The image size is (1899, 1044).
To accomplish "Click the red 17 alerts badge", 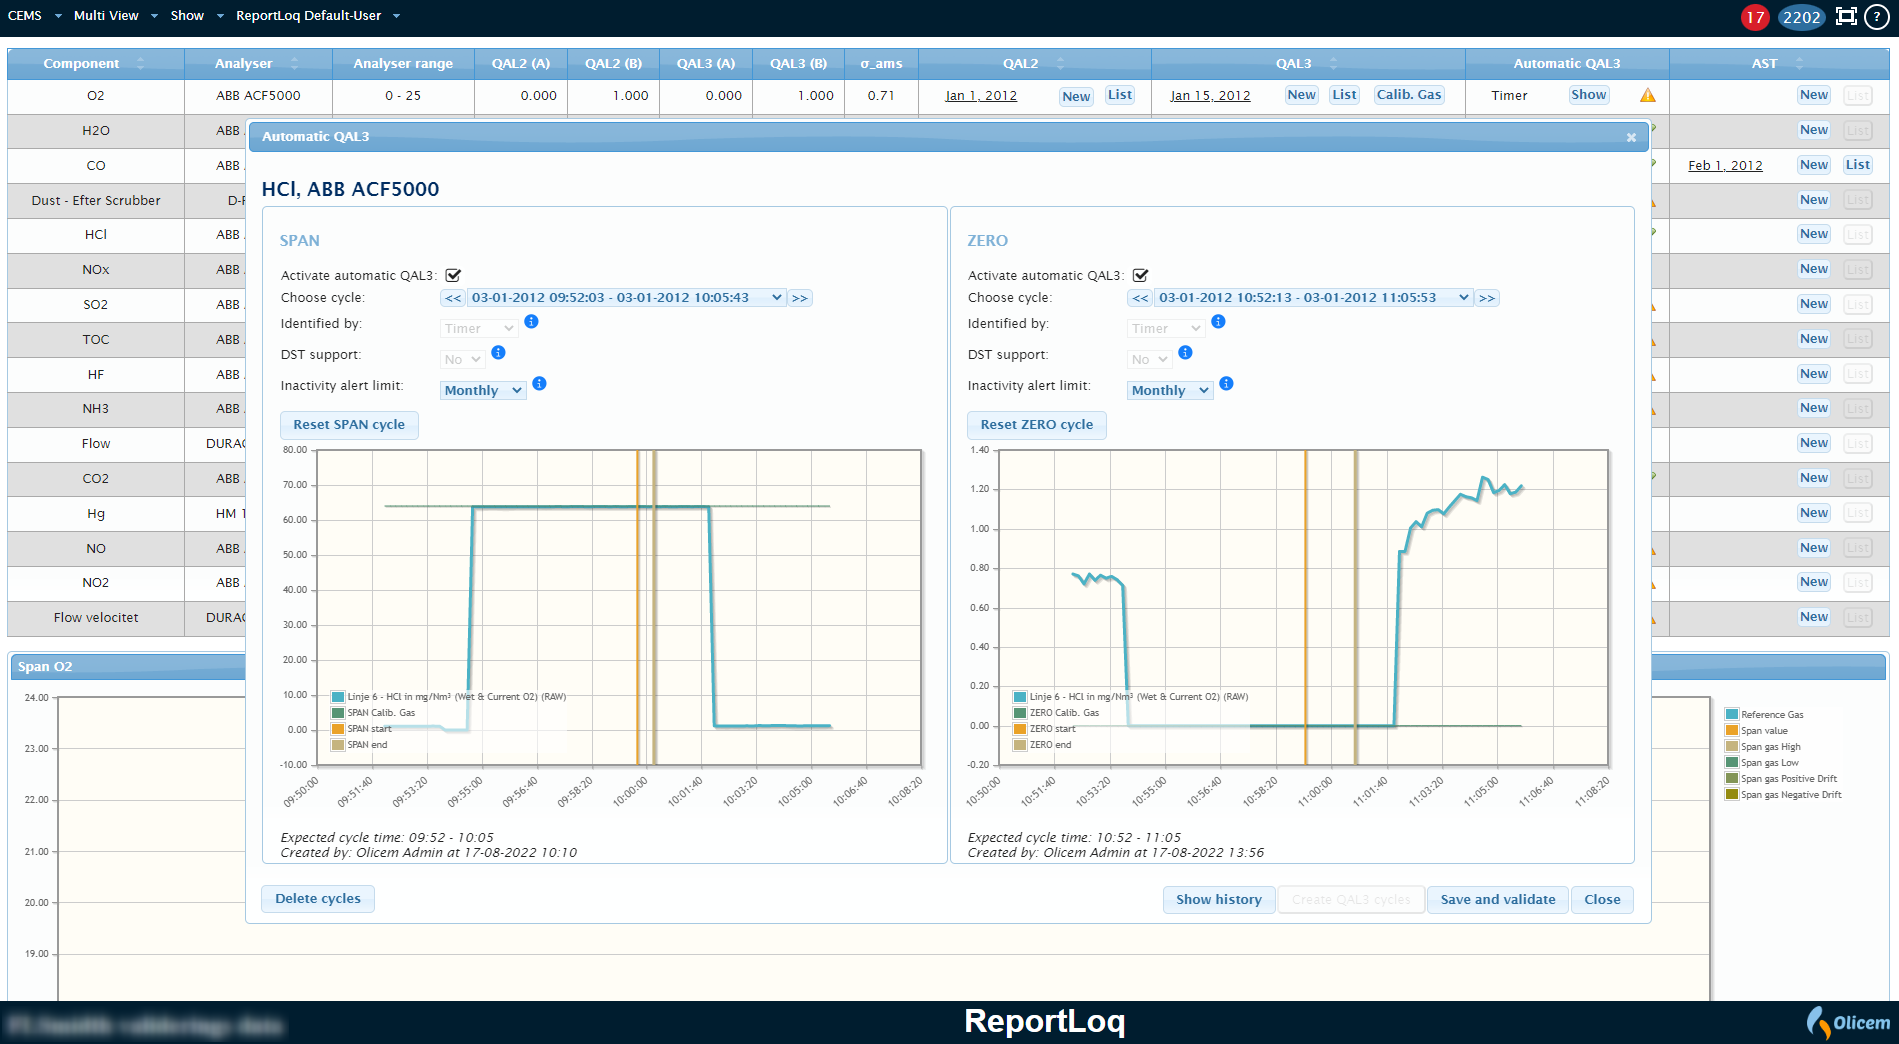I will point(1755,17).
